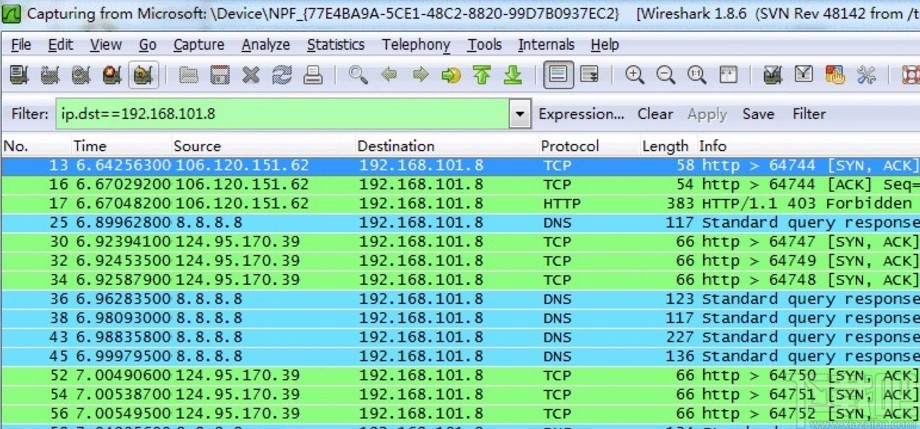Zoom in toolbar icon

[634, 75]
